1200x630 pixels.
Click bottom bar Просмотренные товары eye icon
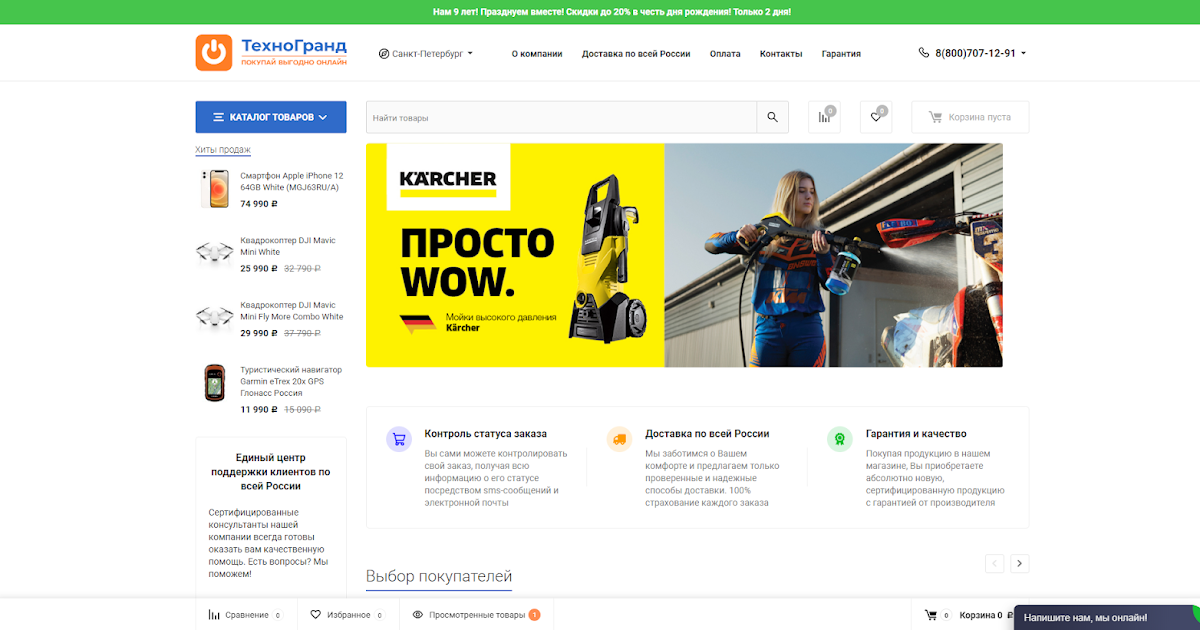(418, 615)
